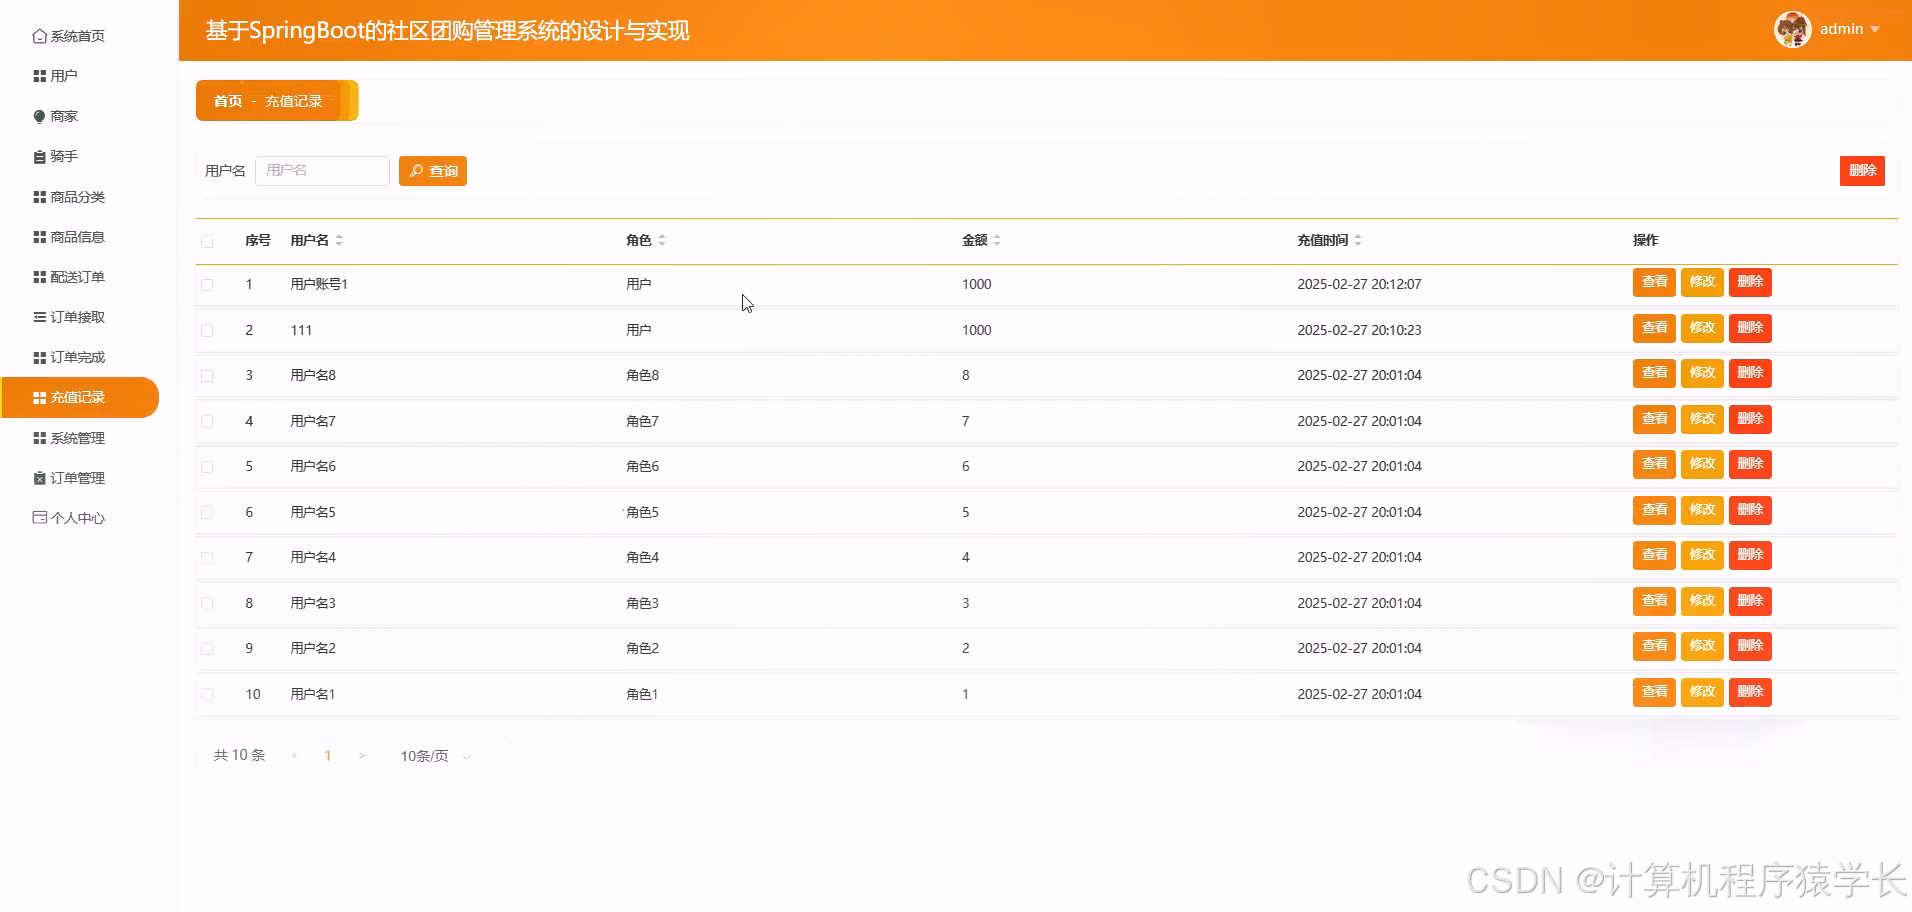The height and width of the screenshot is (912, 1912).
Task: Sort by 用户名 column arrows
Action: point(339,240)
